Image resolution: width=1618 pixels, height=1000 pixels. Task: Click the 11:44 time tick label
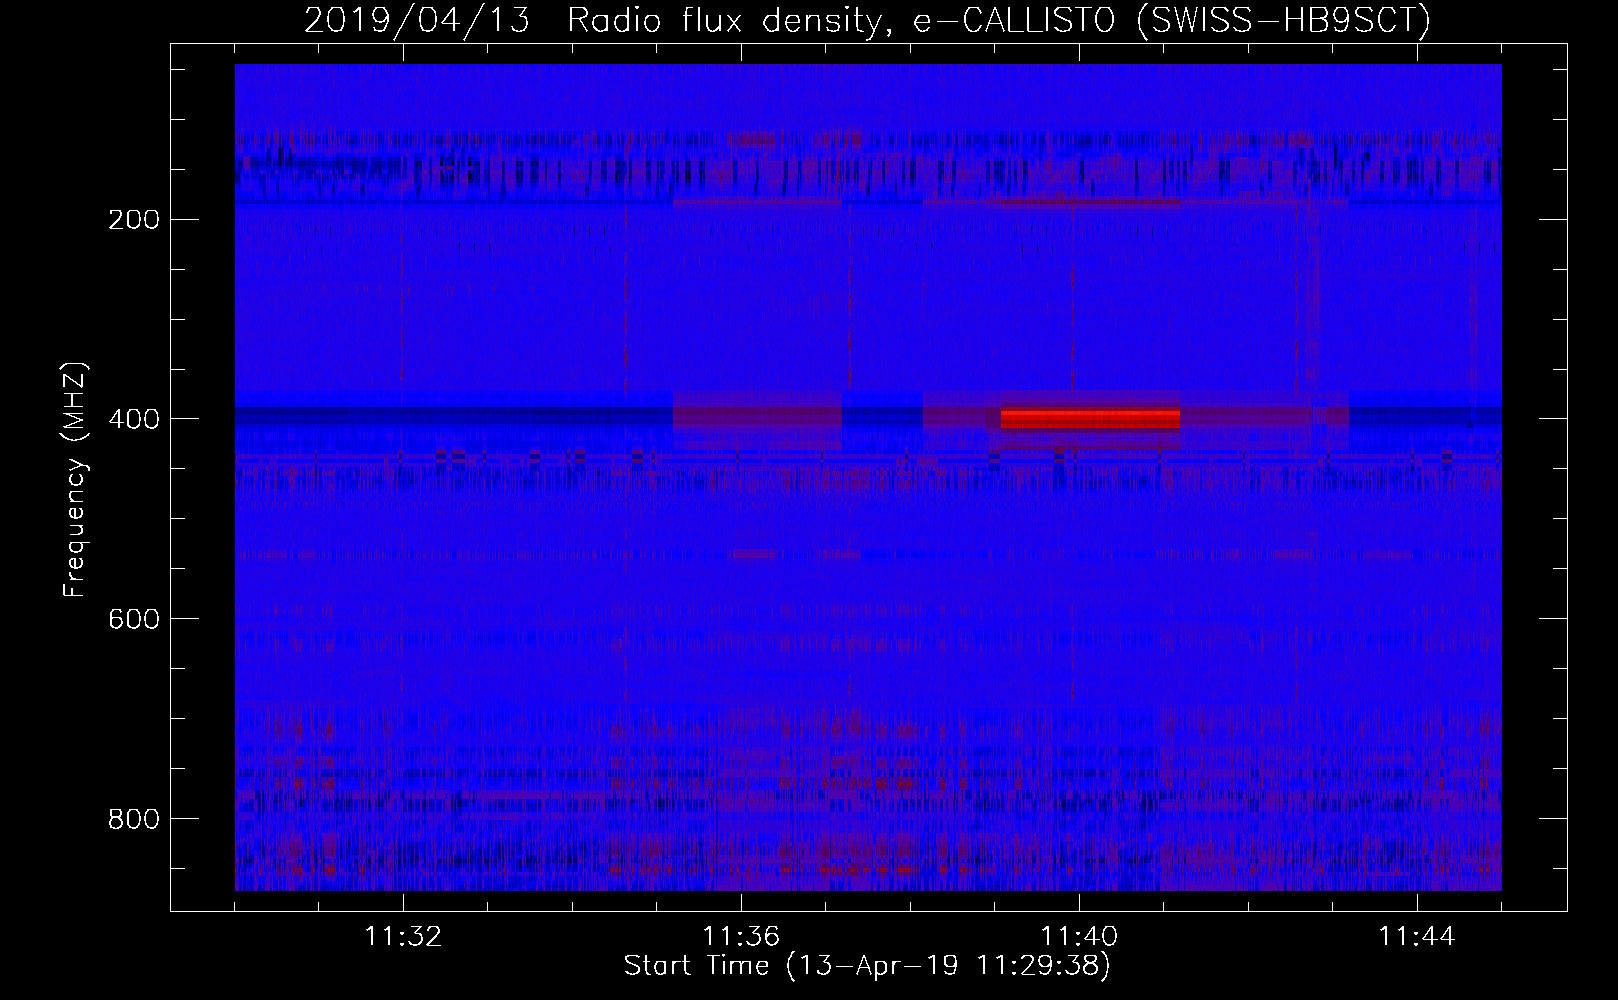tap(1417, 936)
